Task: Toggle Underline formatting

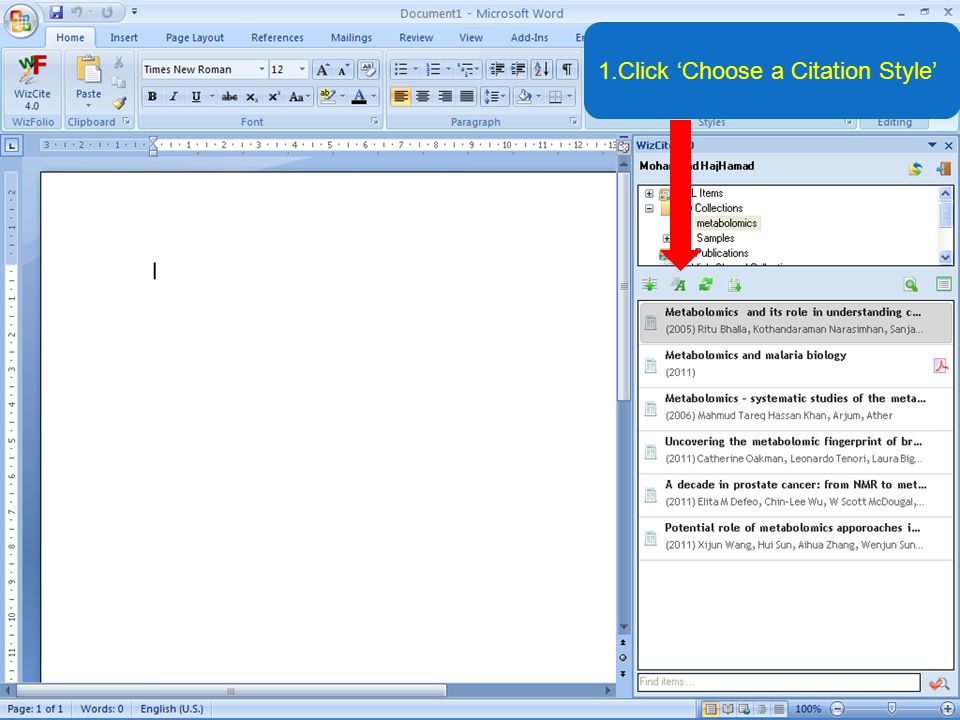Action: coord(196,97)
